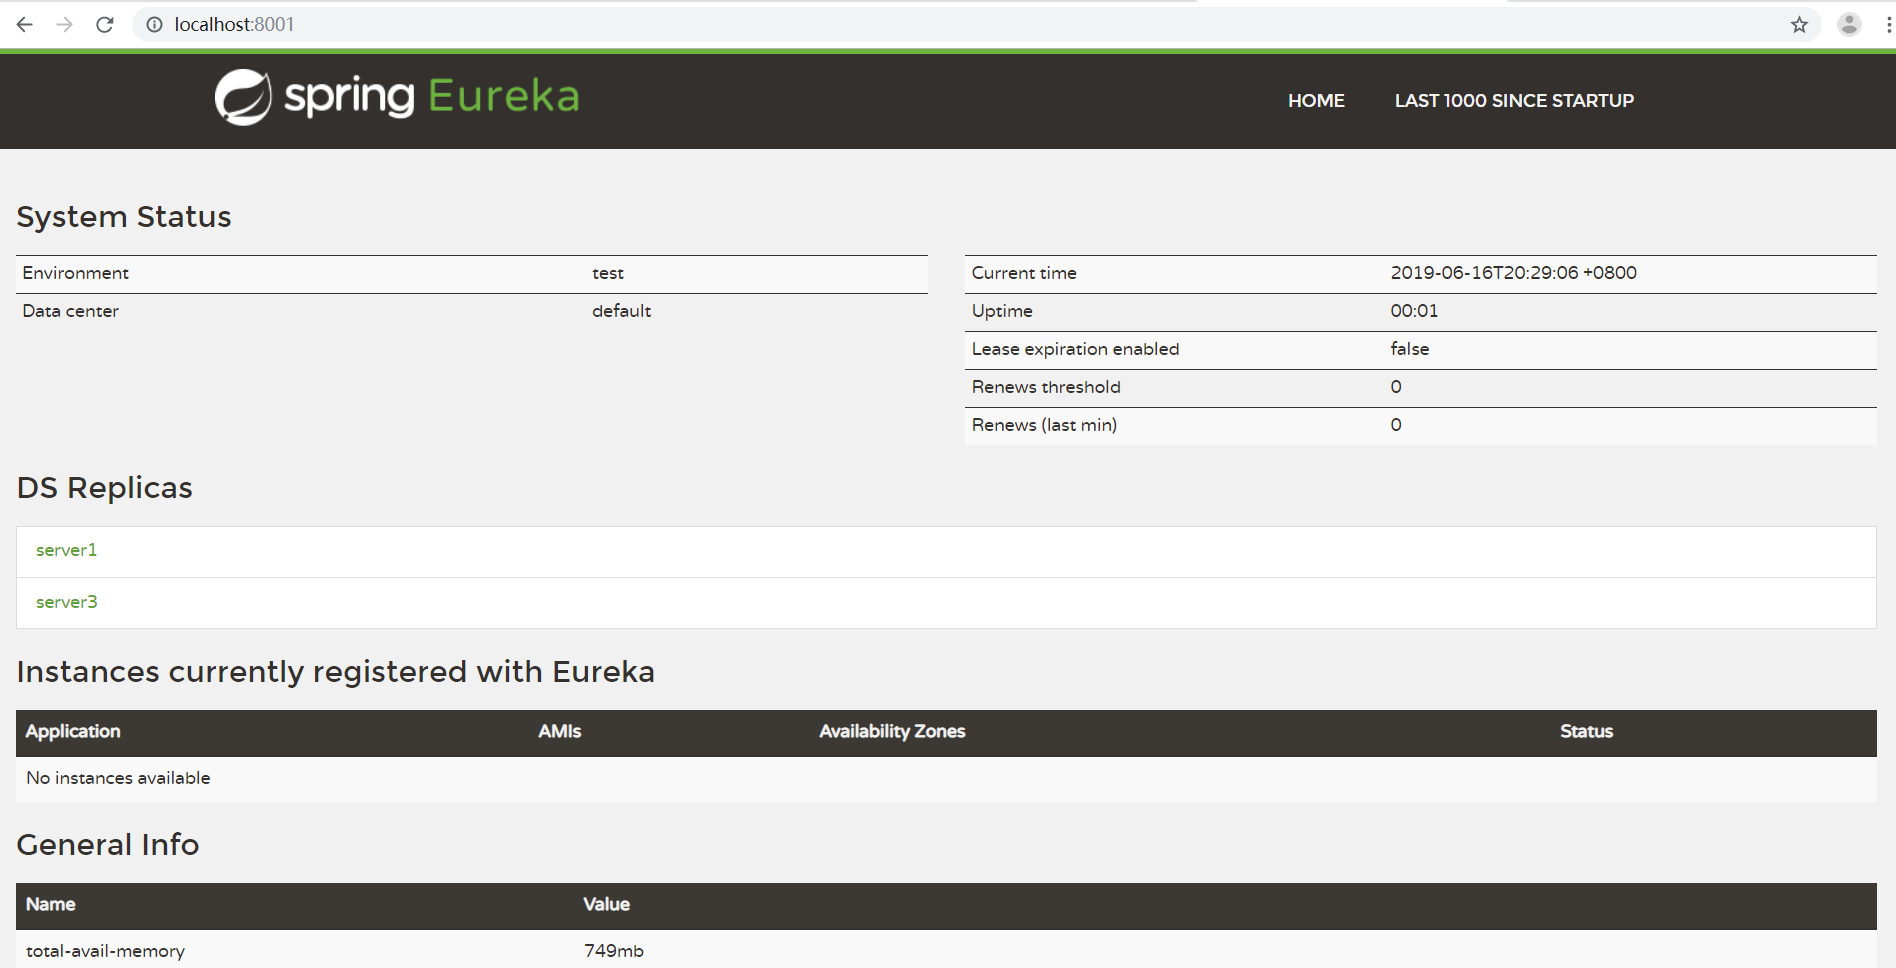This screenshot has height=968, width=1896.
Task: Open the browser profile avatar
Action: [x=1849, y=25]
